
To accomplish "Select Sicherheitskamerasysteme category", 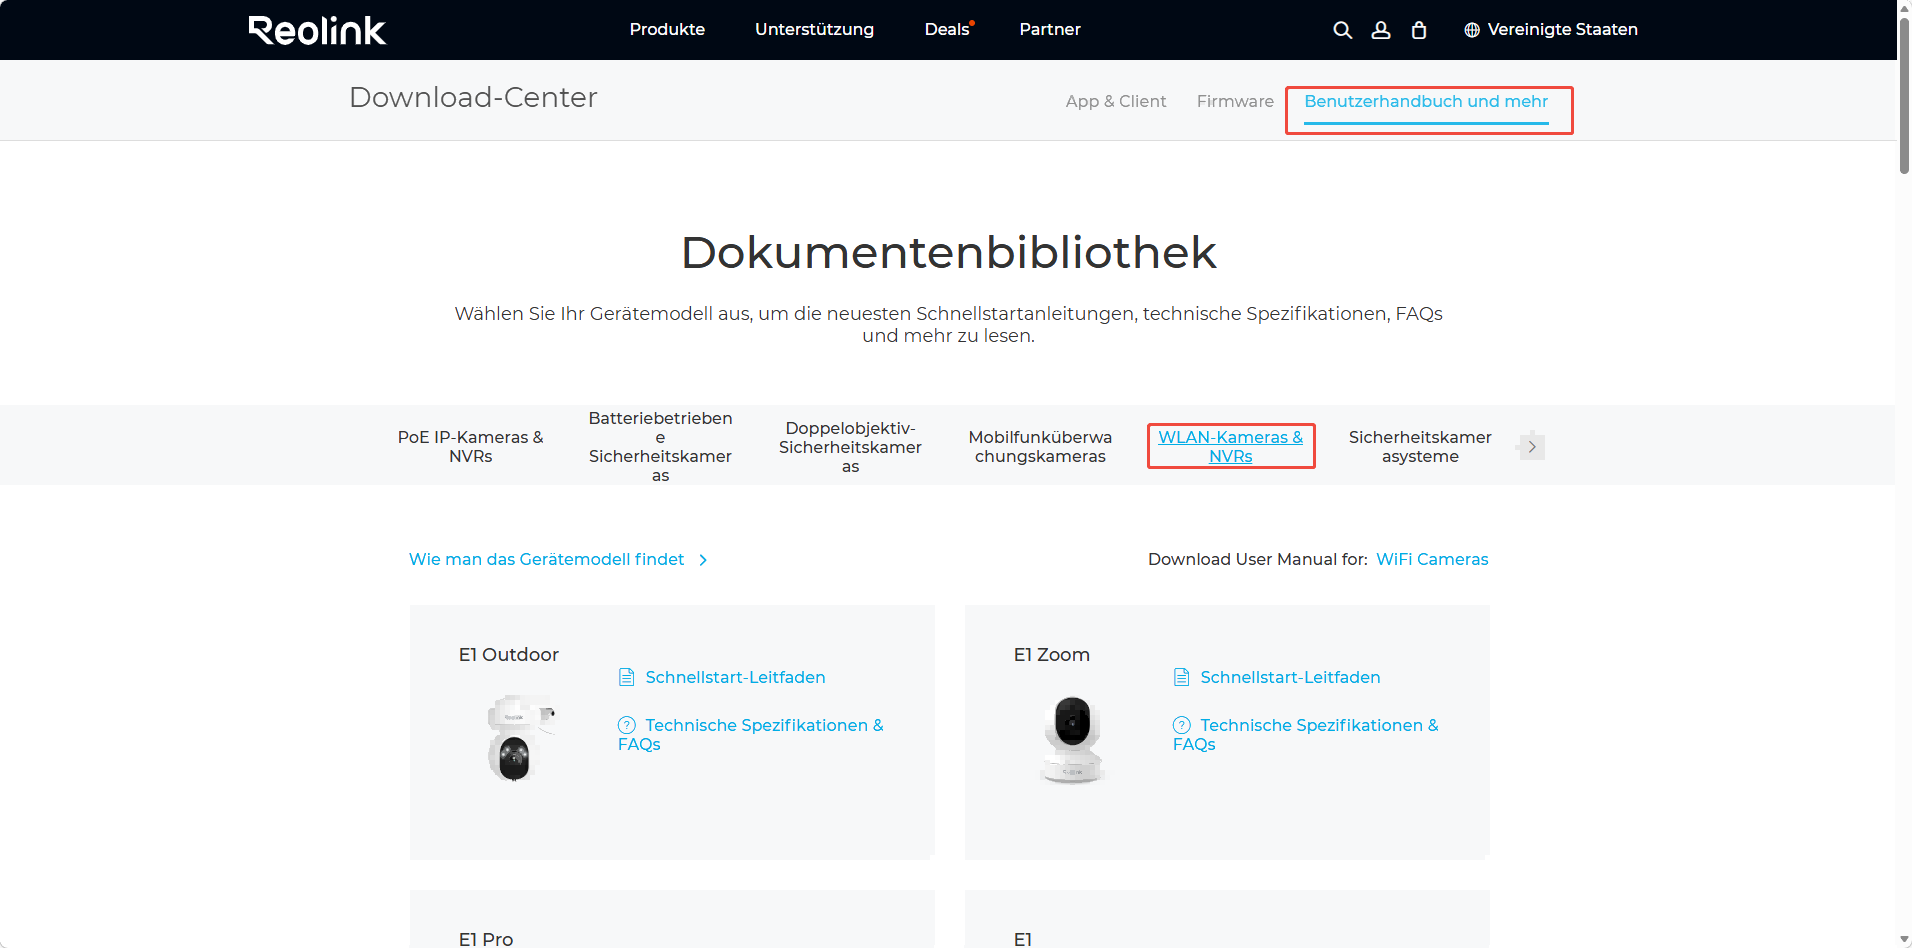I will pos(1420,446).
